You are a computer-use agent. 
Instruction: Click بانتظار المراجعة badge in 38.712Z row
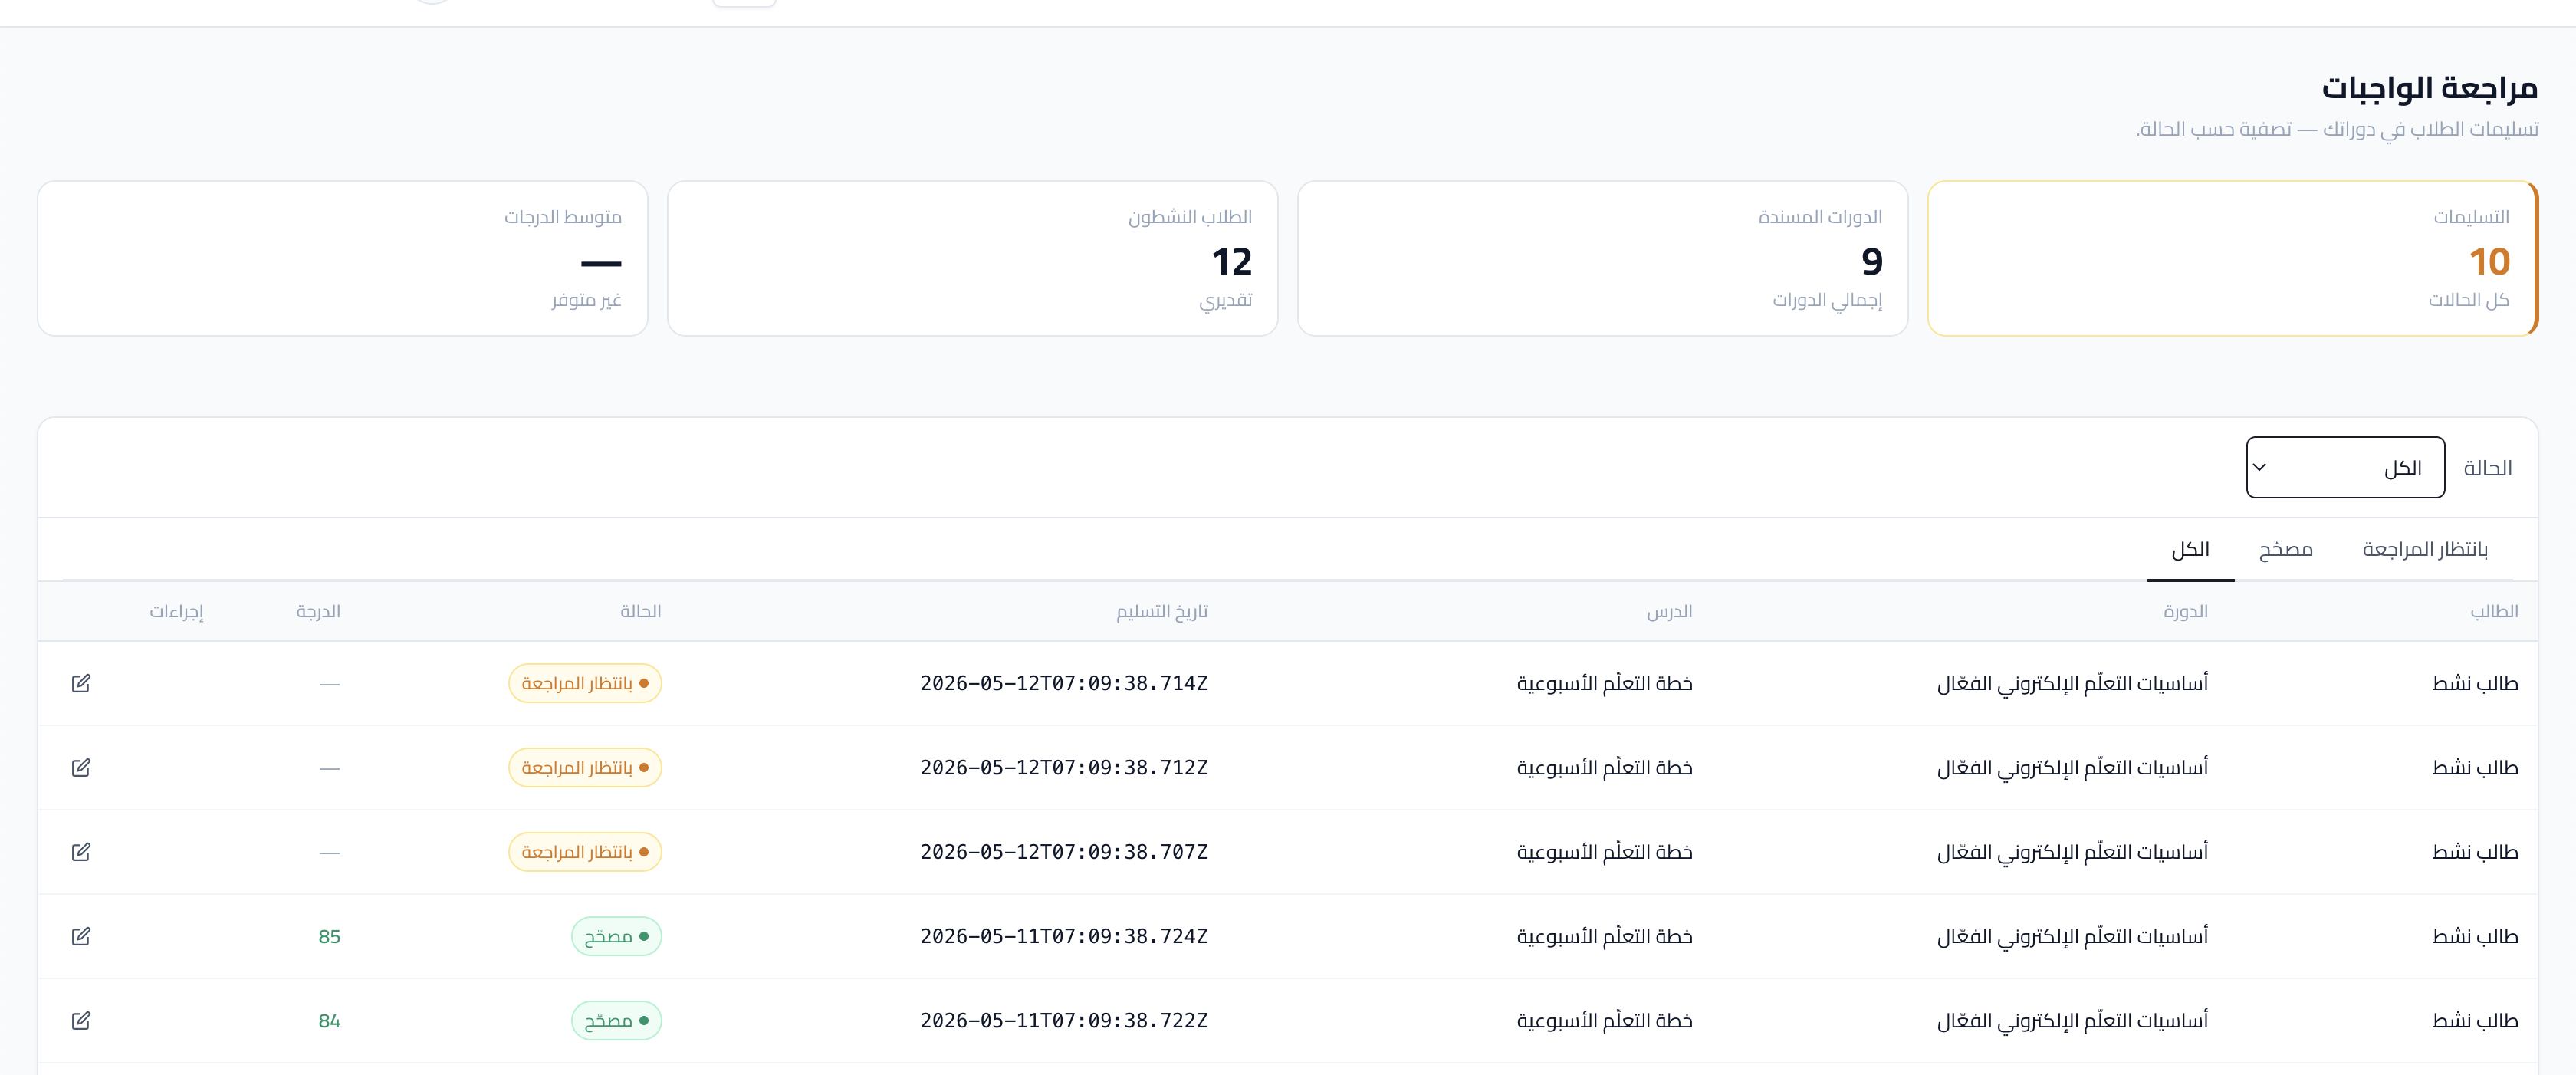click(x=585, y=767)
